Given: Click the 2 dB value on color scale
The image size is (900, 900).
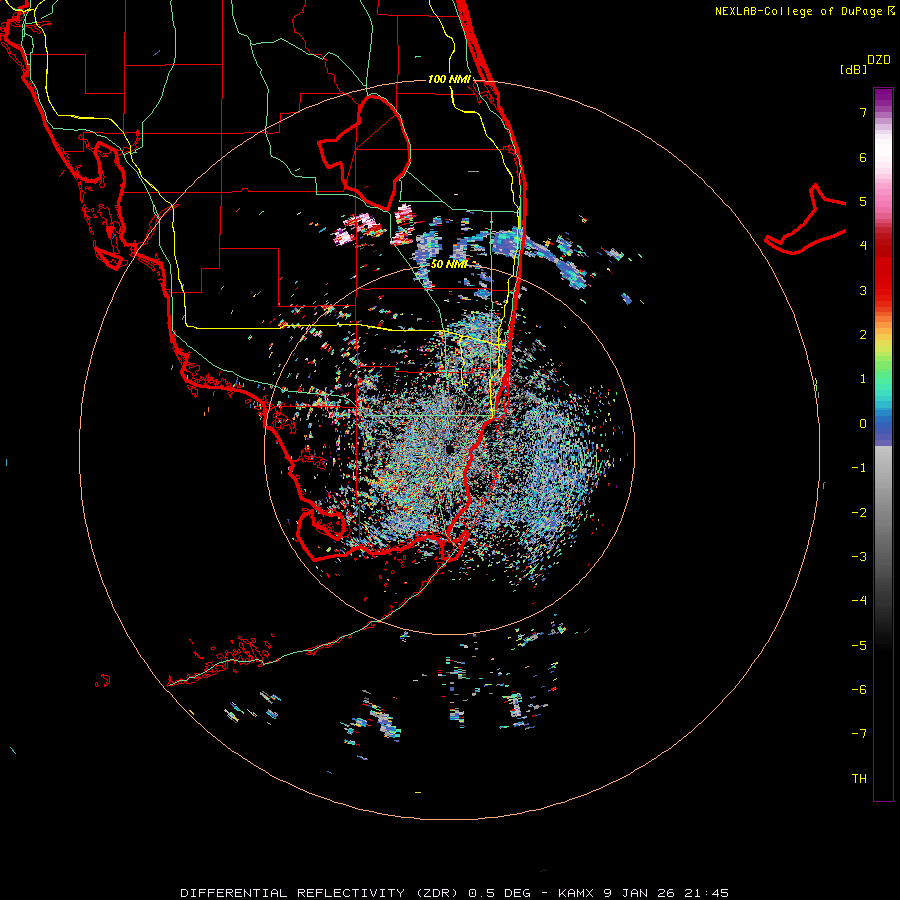Looking at the screenshot, I should (863, 335).
